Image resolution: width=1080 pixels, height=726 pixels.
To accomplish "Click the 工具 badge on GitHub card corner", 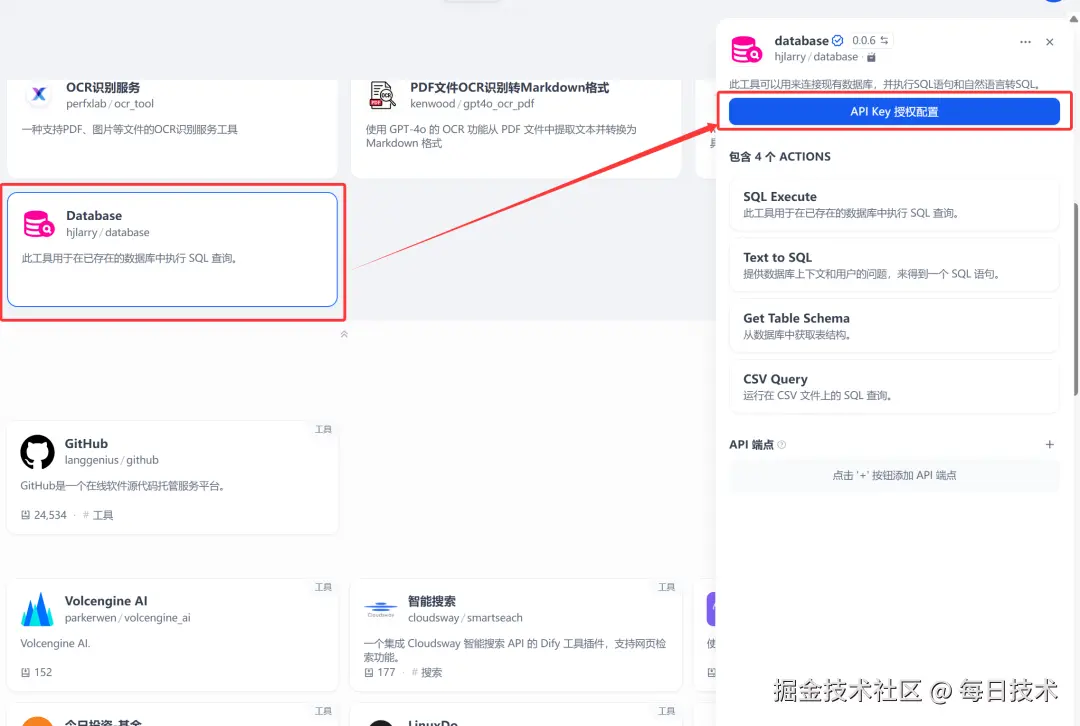I will coord(324,429).
